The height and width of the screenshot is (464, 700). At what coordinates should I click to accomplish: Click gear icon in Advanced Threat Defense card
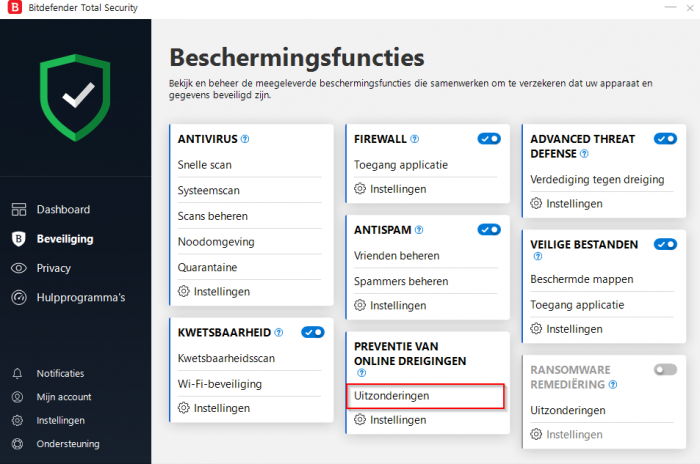click(536, 203)
